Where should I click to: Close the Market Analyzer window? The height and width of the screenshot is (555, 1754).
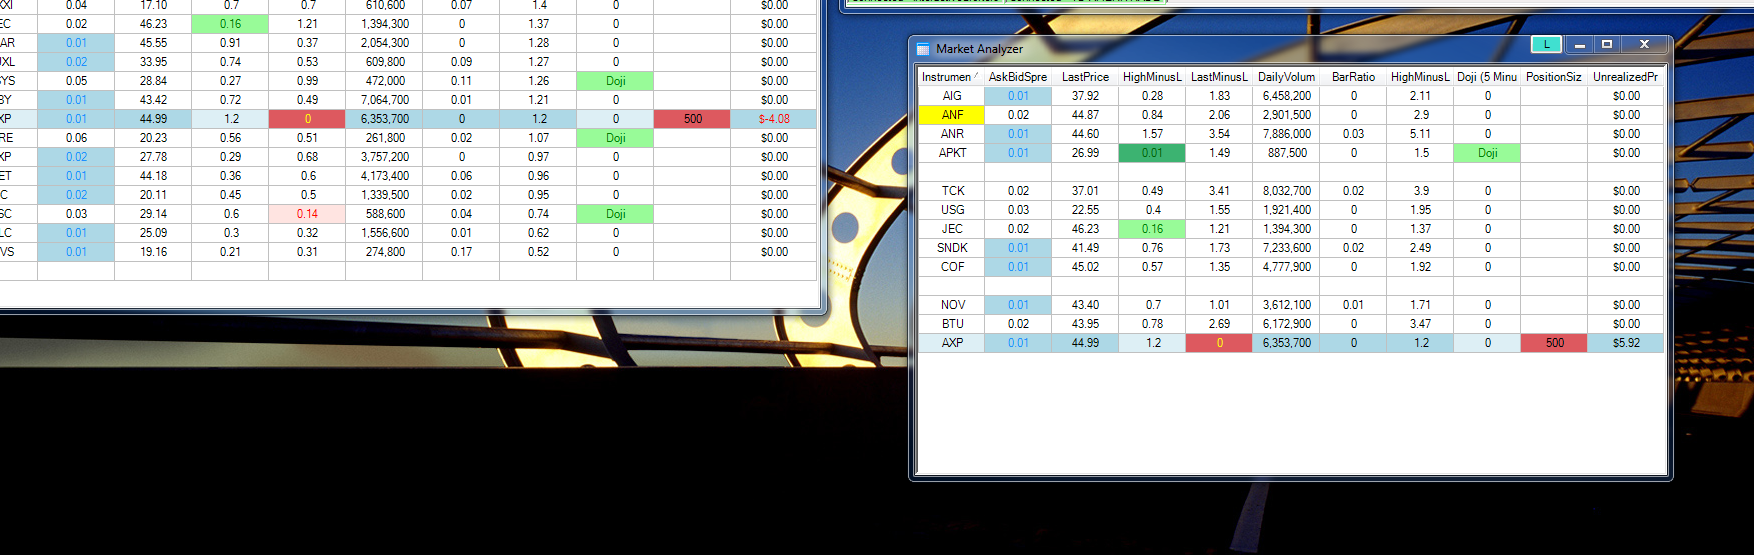point(1644,44)
